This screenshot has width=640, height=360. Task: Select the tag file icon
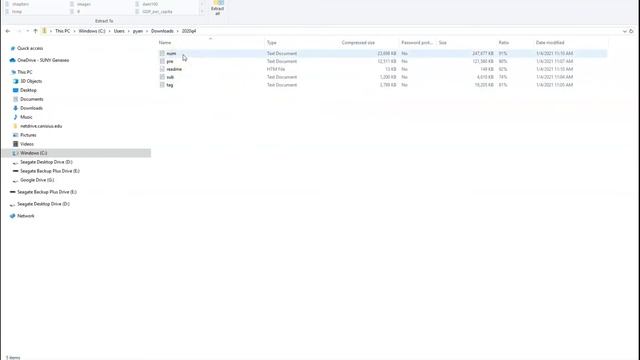tap(162, 85)
